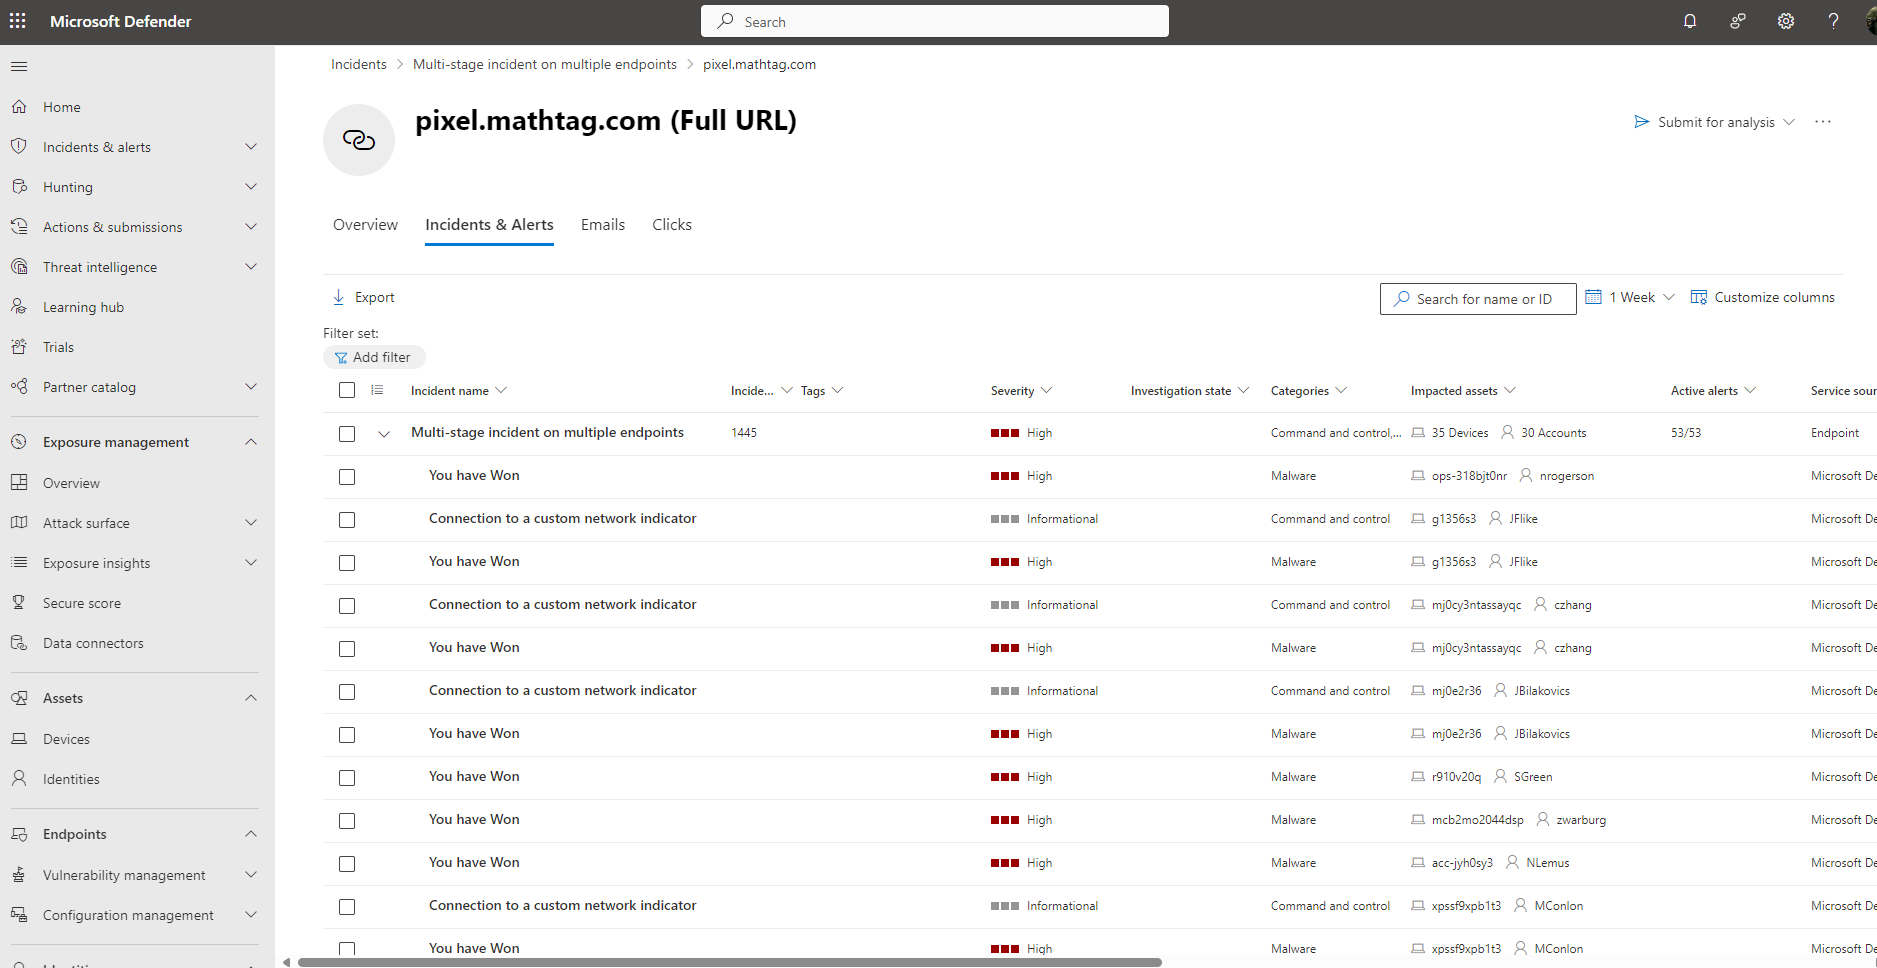
Task: Open the Help question mark icon
Action: 1833,21
